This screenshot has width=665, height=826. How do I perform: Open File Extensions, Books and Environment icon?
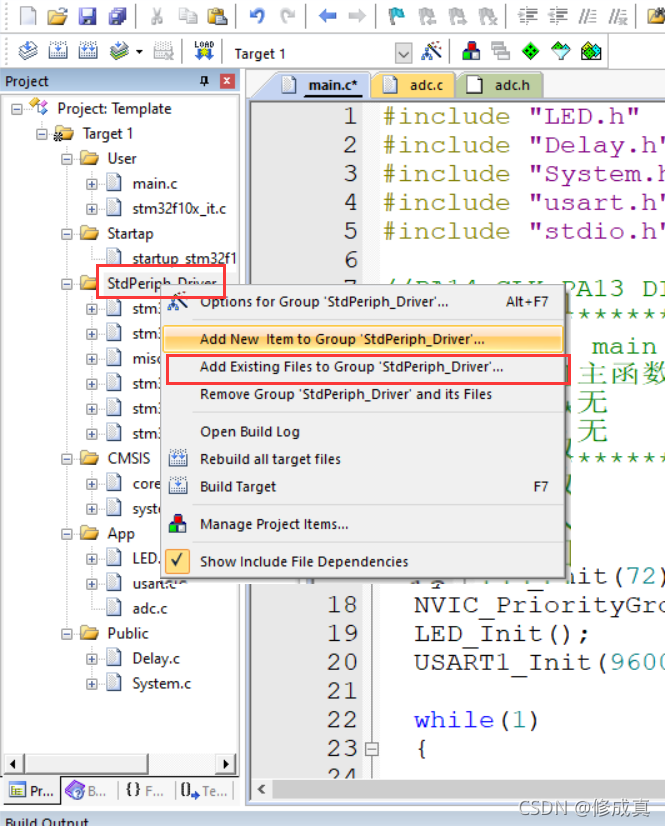[471, 51]
